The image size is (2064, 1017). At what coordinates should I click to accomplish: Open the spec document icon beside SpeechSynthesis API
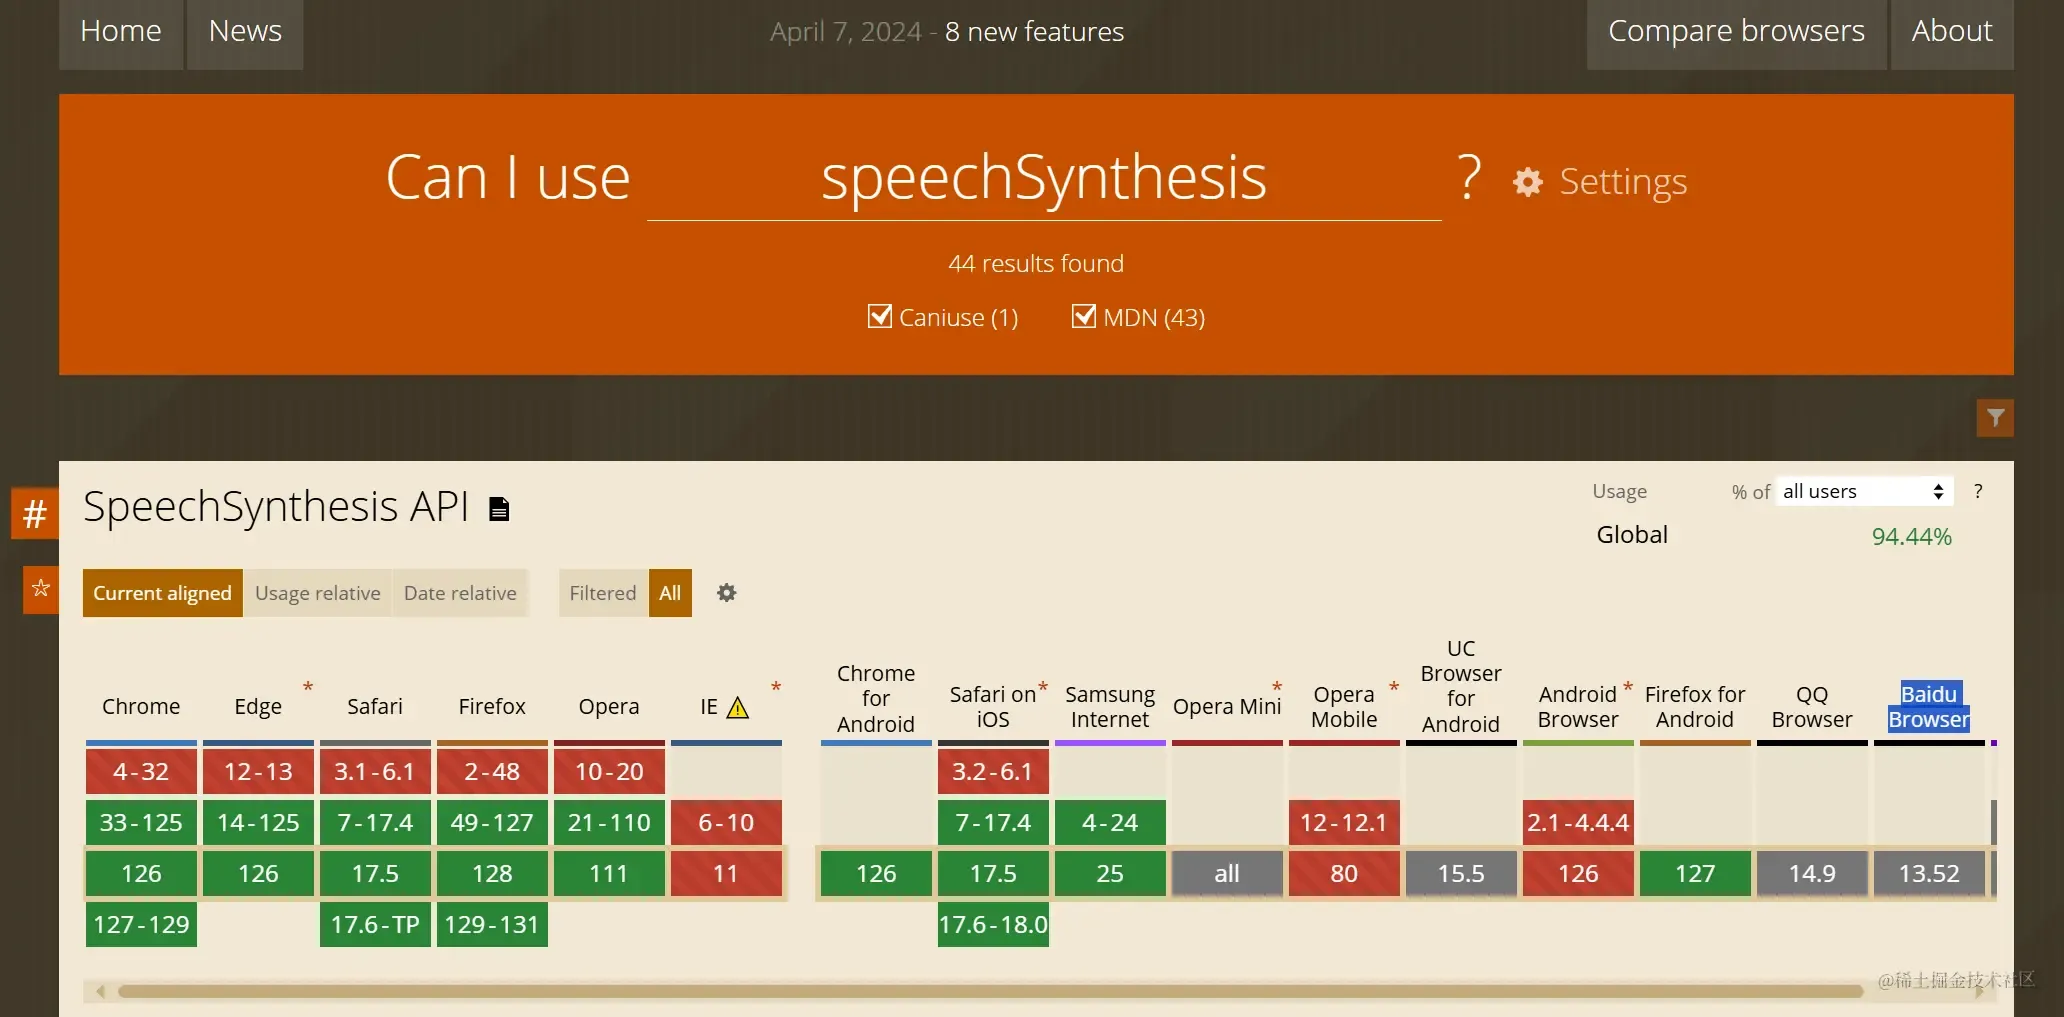[499, 509]
